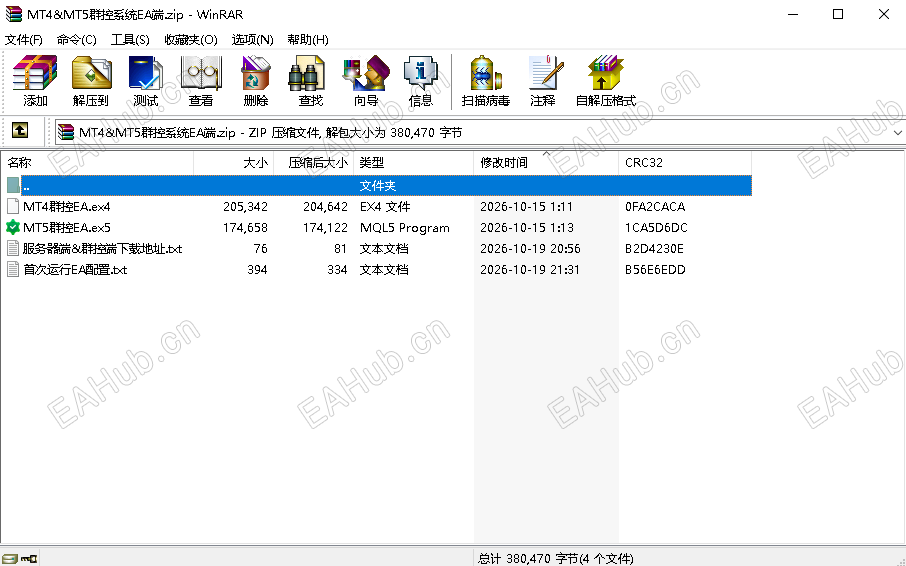Select 服务器端&群控端下载地址.txt file name
906x566 pixels.
coord(102,248)
